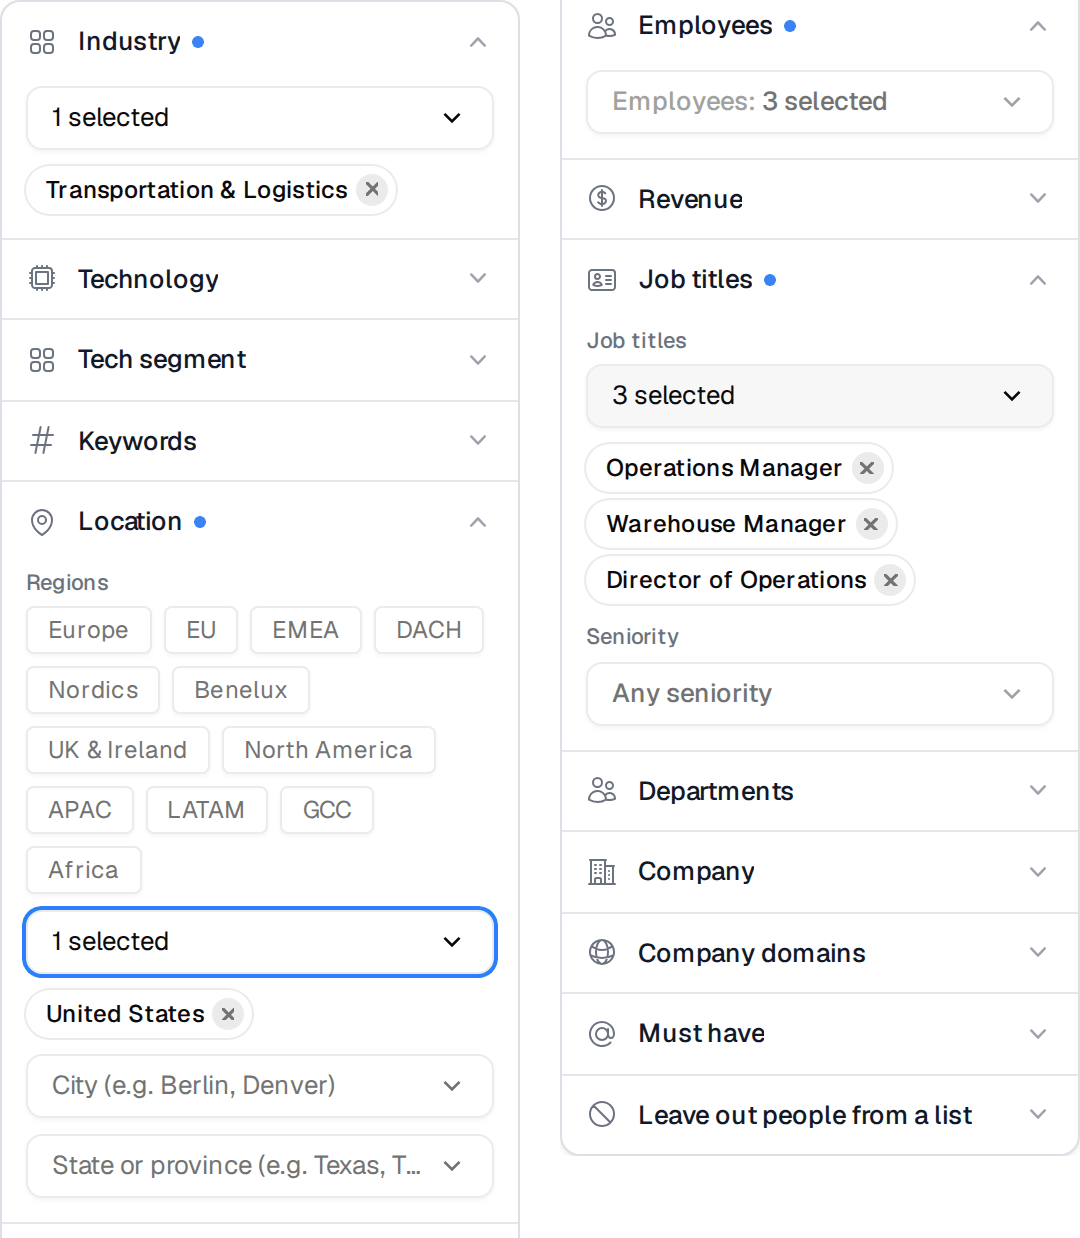Screen dimensions: 1080x1238
Task: Click the Departments people icon
Action: click(x=602, y=790)
